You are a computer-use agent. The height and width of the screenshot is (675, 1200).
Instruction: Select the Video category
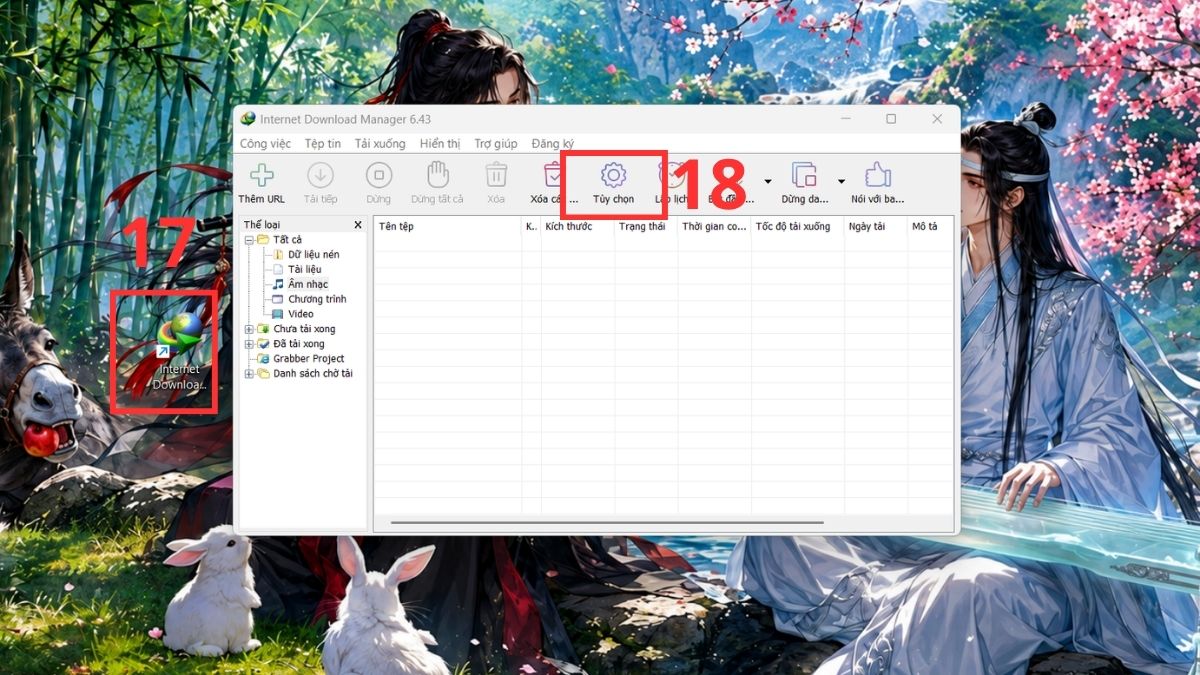coord(301,314)
